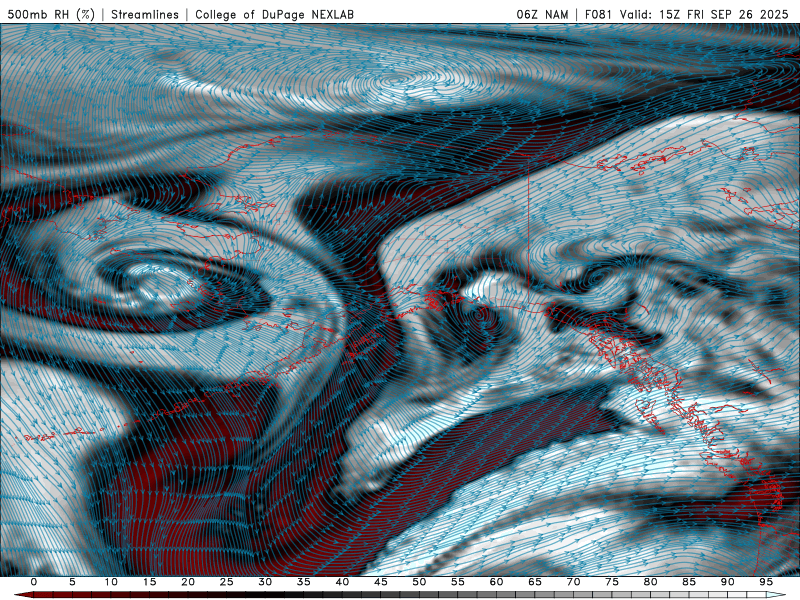Click the "20" label on the color scale
This screenshot has width=800, height=600.
click(x=188, y=582)
